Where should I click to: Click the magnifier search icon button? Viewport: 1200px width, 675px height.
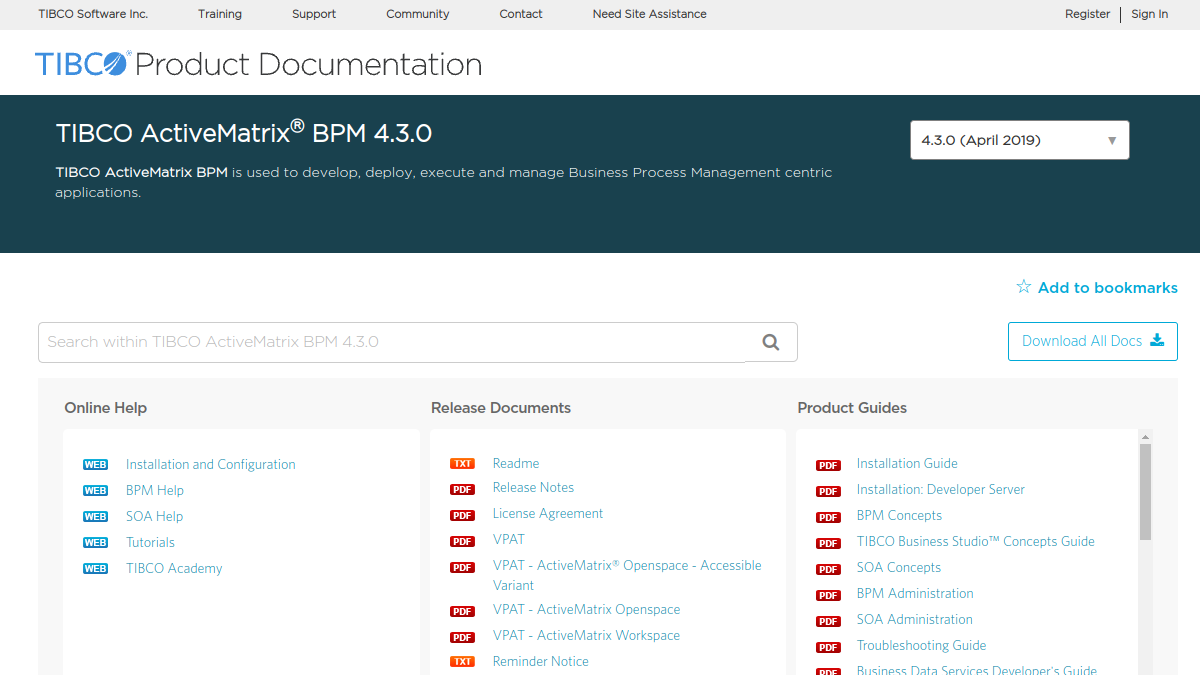point(771,342)
